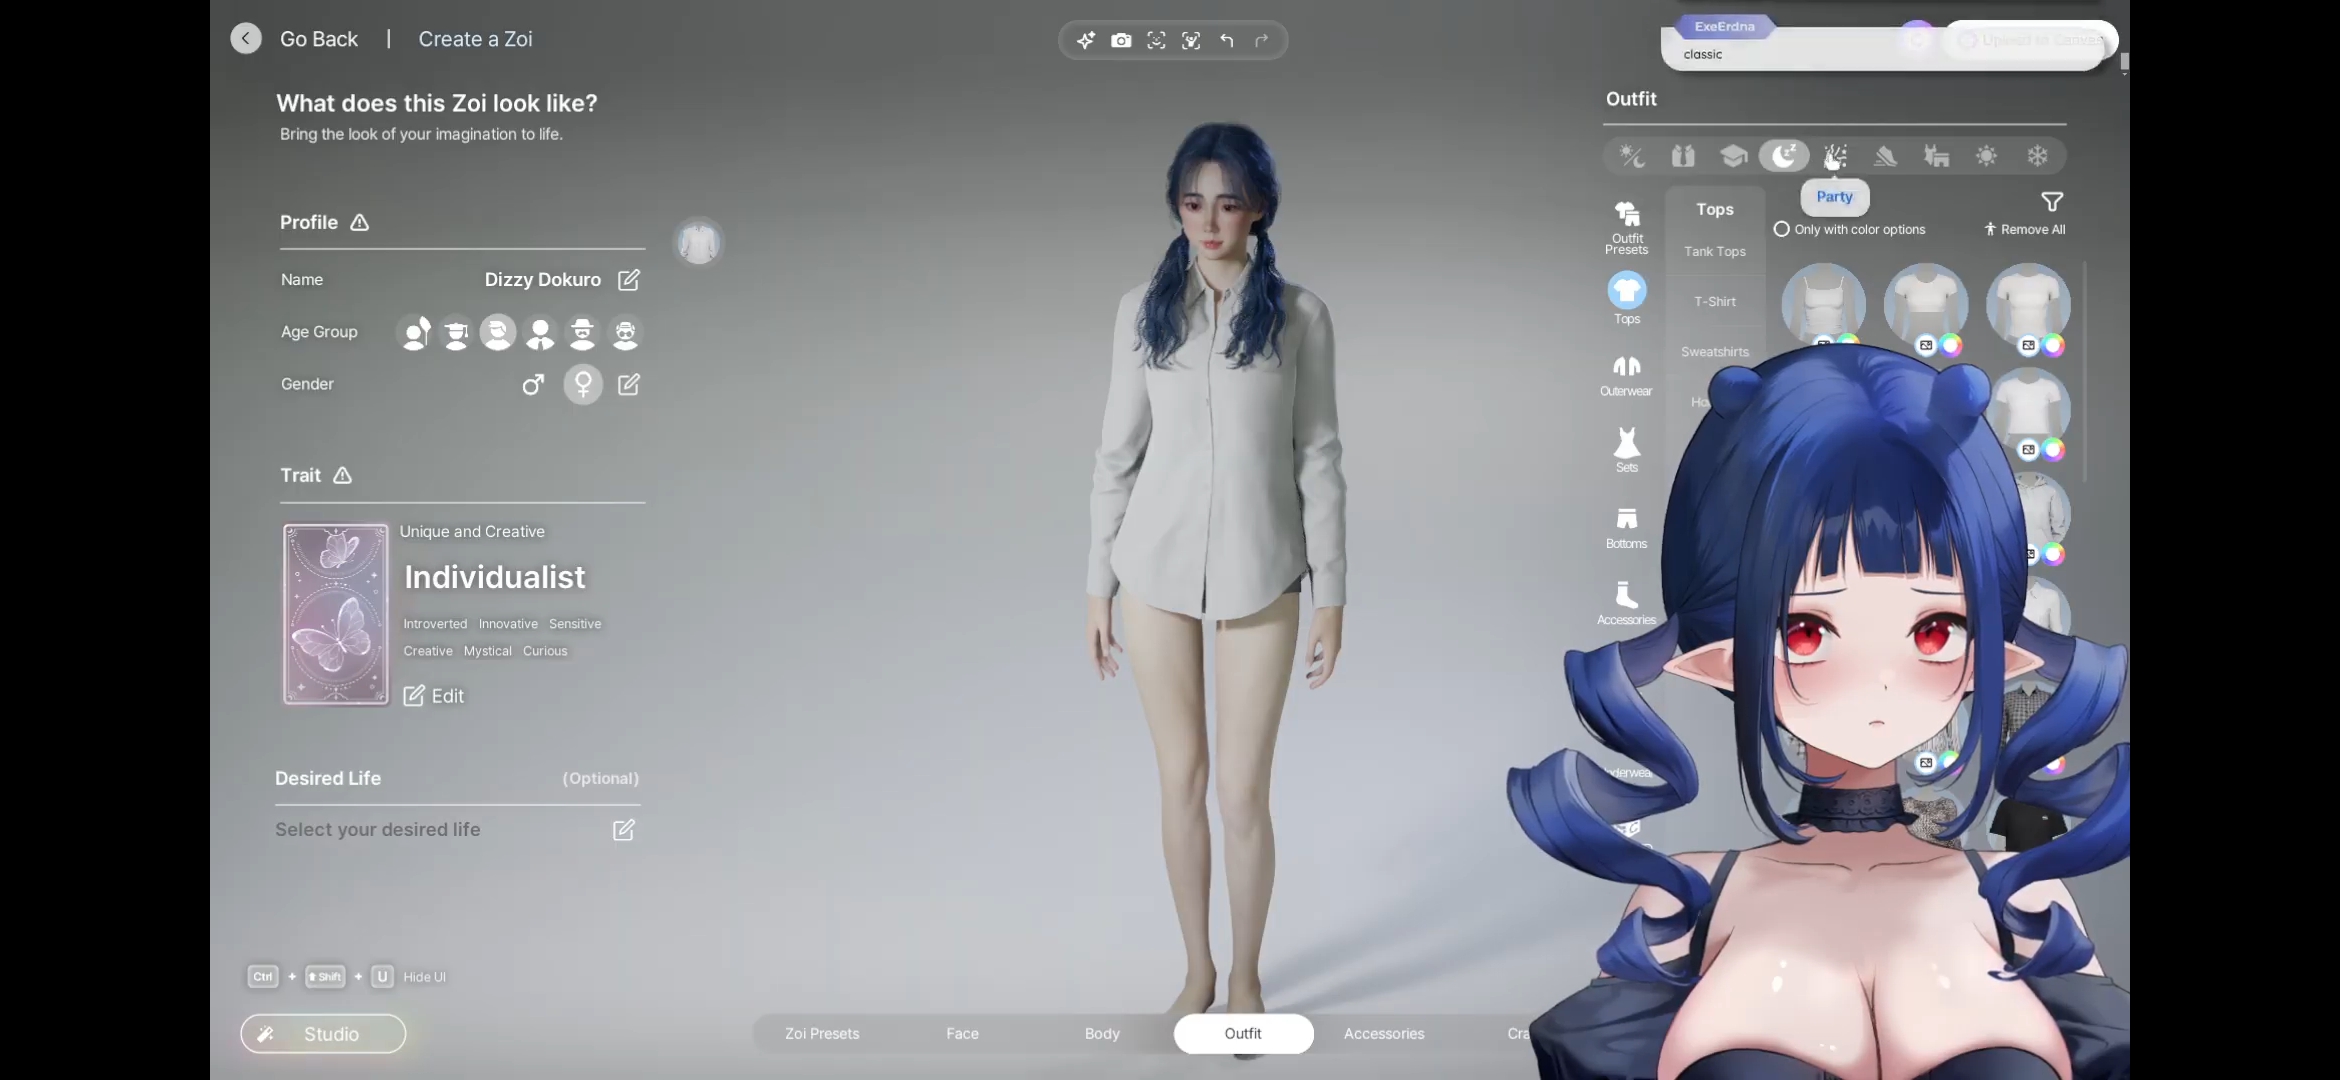Open the Outerwear clothing category
Screen dimensions: 2340x1080
[x=1626, y=374]
